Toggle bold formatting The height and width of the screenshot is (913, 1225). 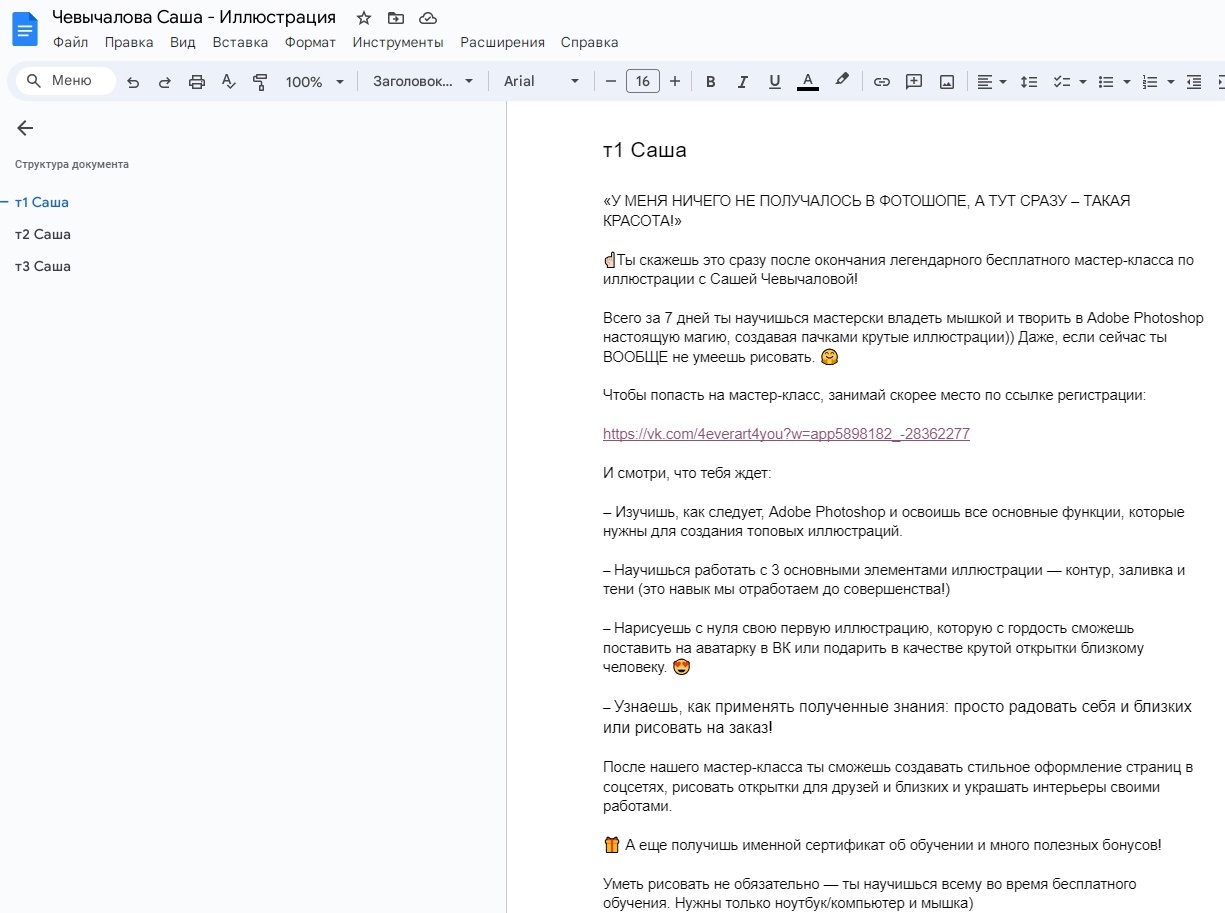click(711, 82)
